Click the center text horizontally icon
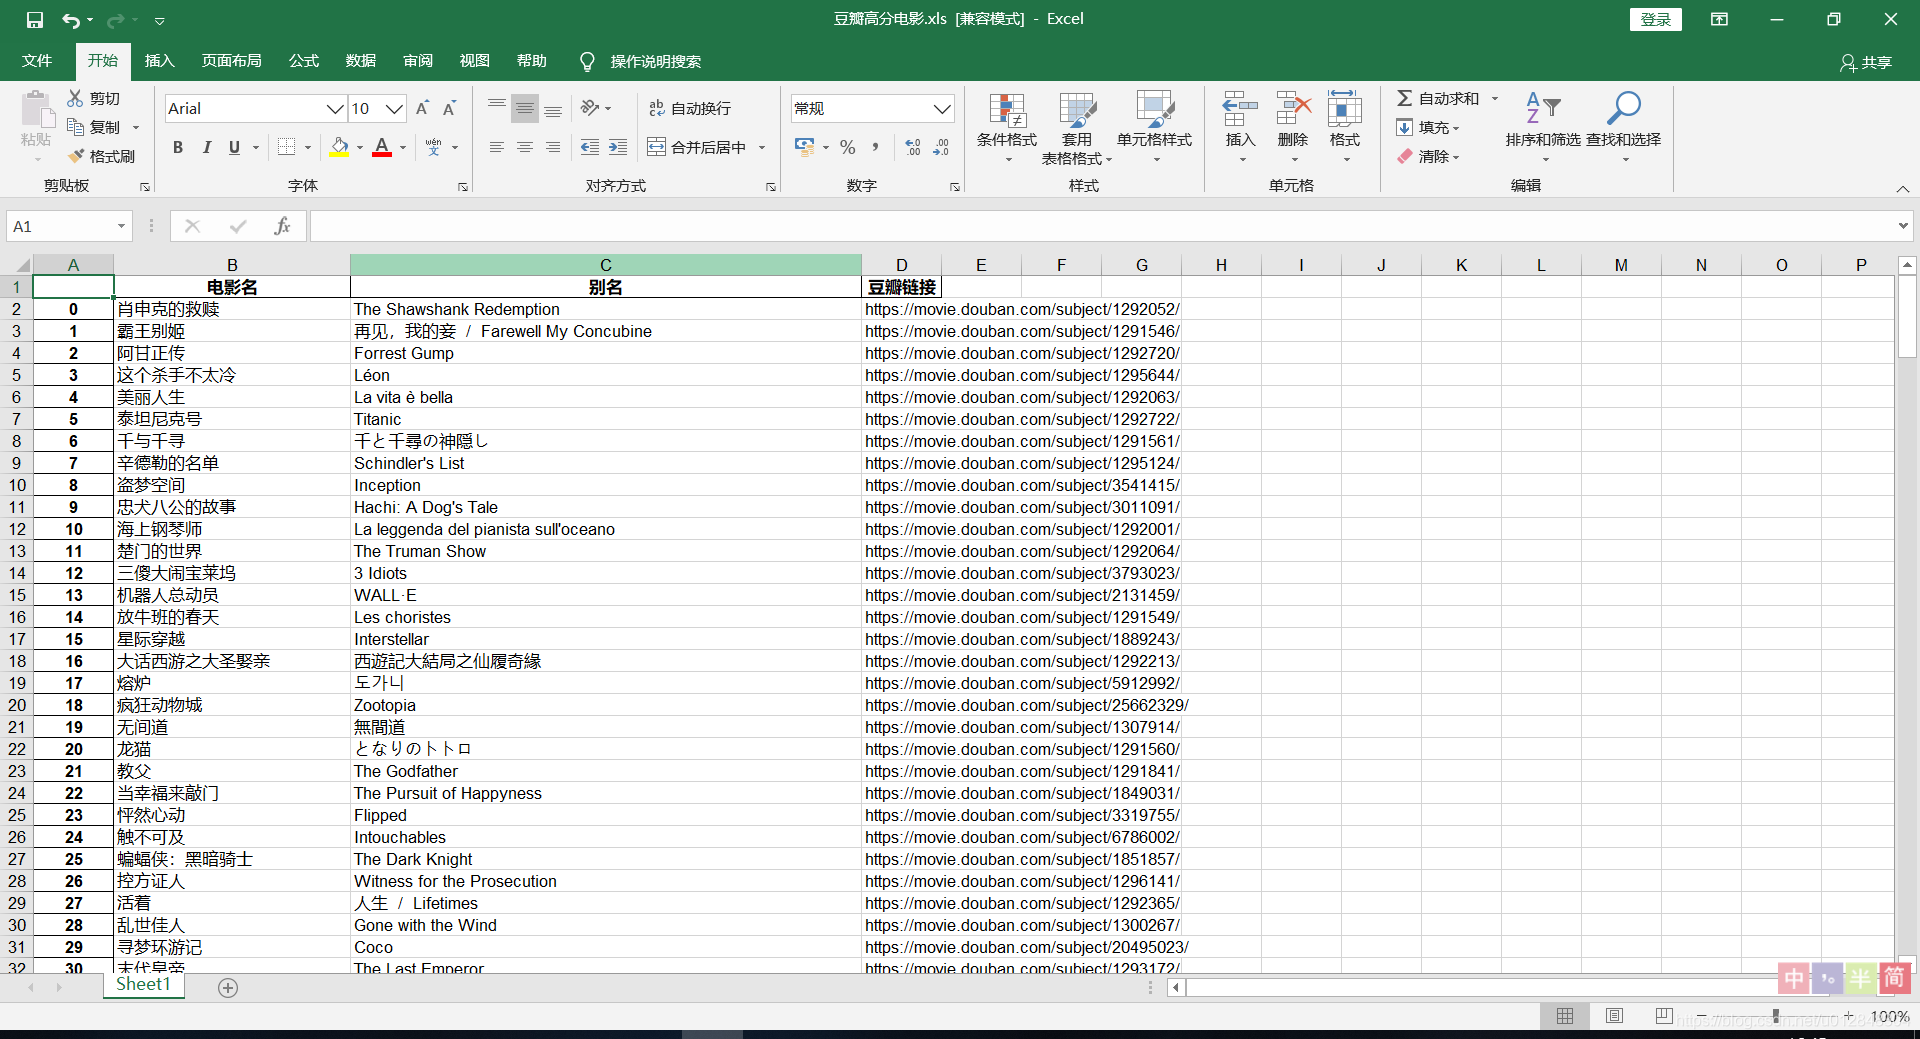1920x1039 pixels. [x=524, y=147]
